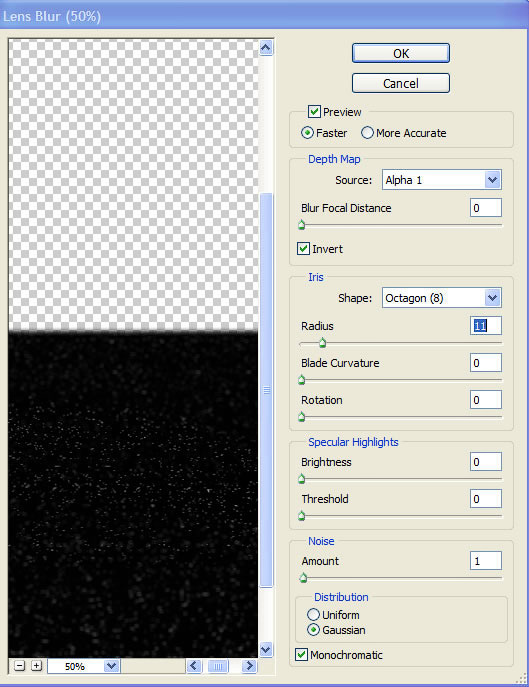The width and height of the screenshot is (529, 687).
Task: Click the Noise Amount slider handle
Action: click(303, 578)
